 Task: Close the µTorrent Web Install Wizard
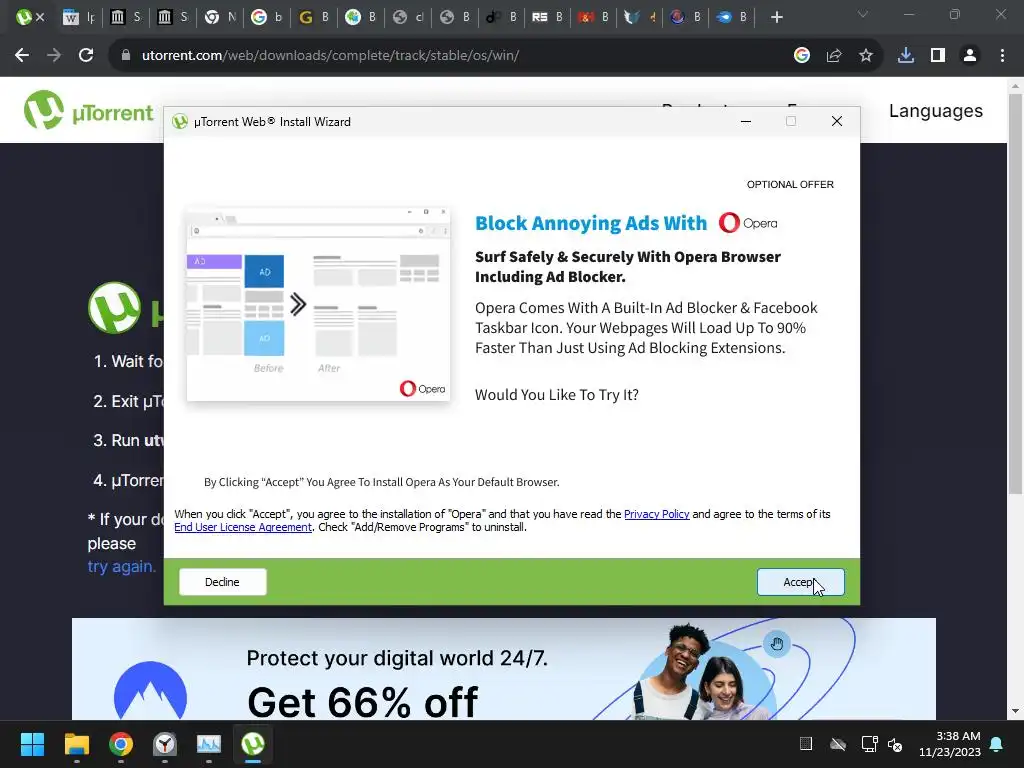[x=837, y=121]
